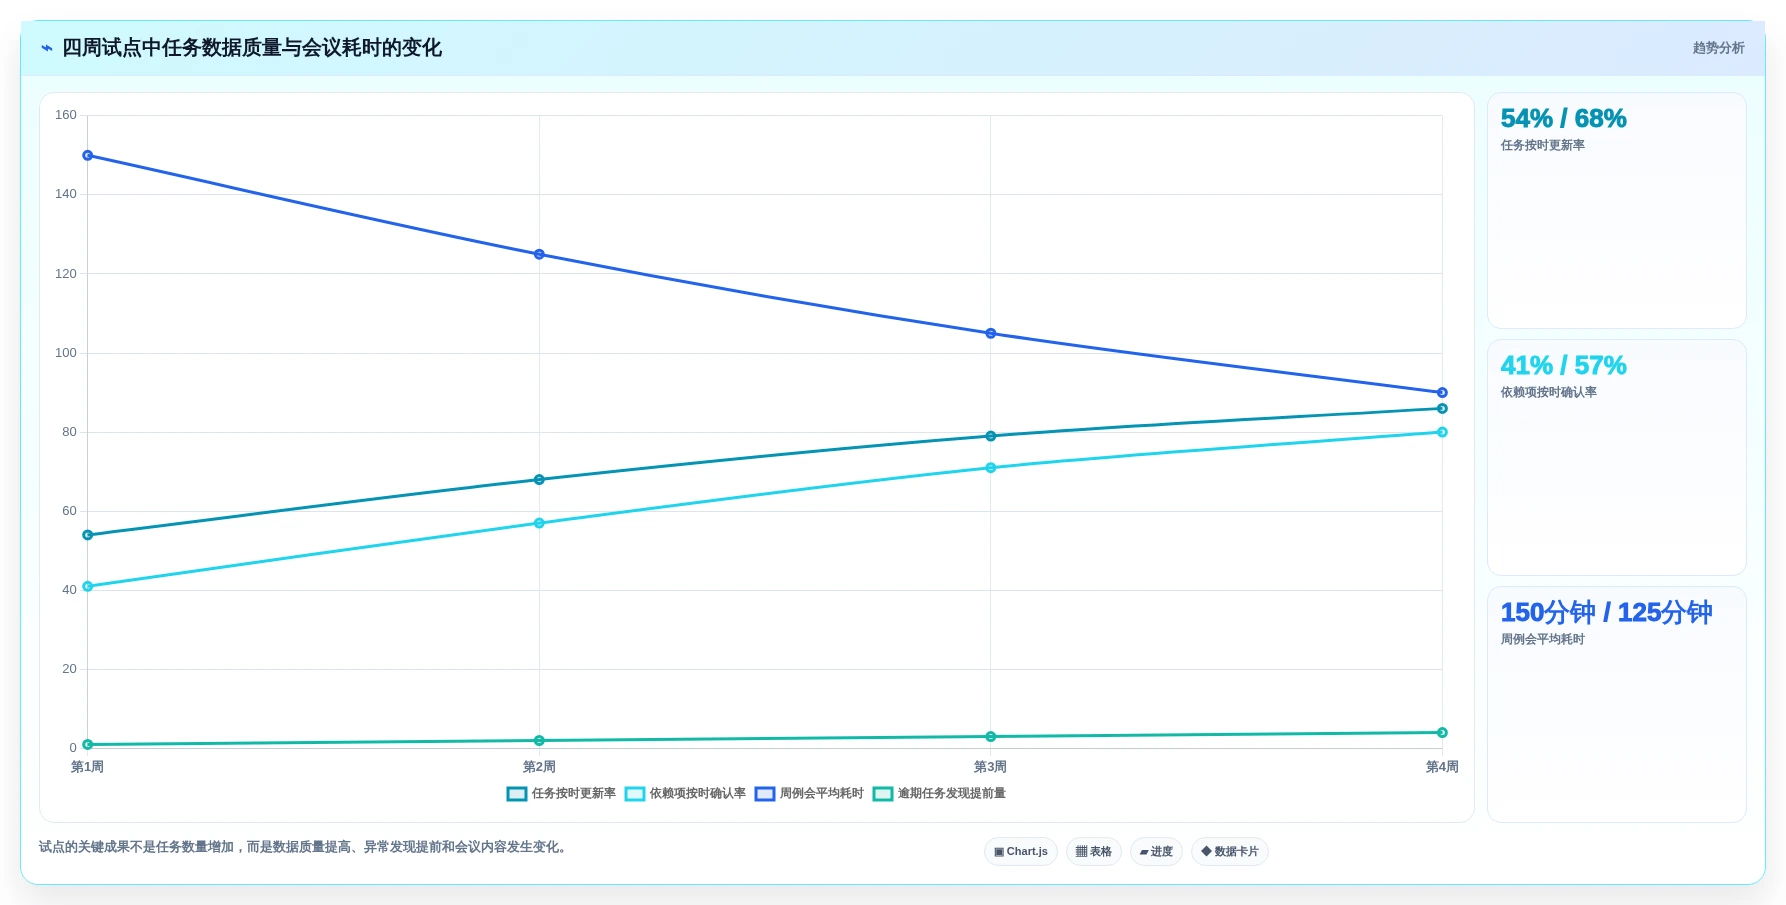Toggle the 依赖项按时确认率 legend item
Image resolution: width=1786 pixels, height=905 pixels.
(x=685, y=794)
